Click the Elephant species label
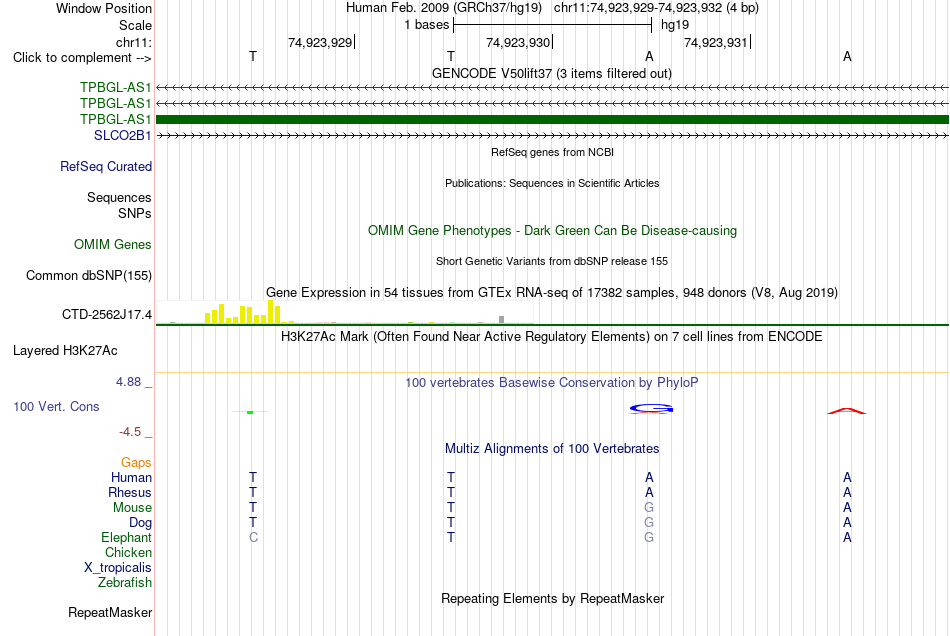 [x=127, y=537]
